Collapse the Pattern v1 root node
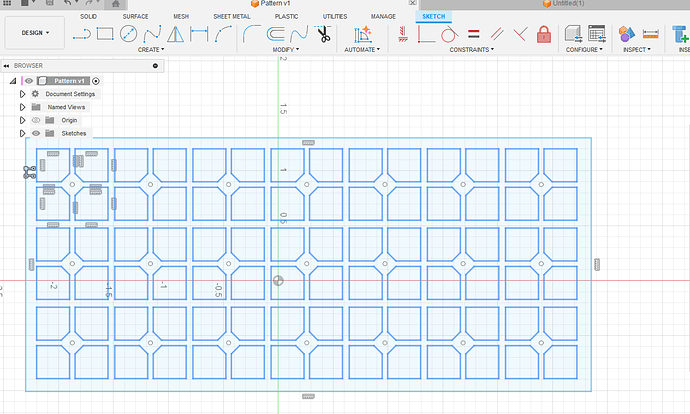 point(13,81)
